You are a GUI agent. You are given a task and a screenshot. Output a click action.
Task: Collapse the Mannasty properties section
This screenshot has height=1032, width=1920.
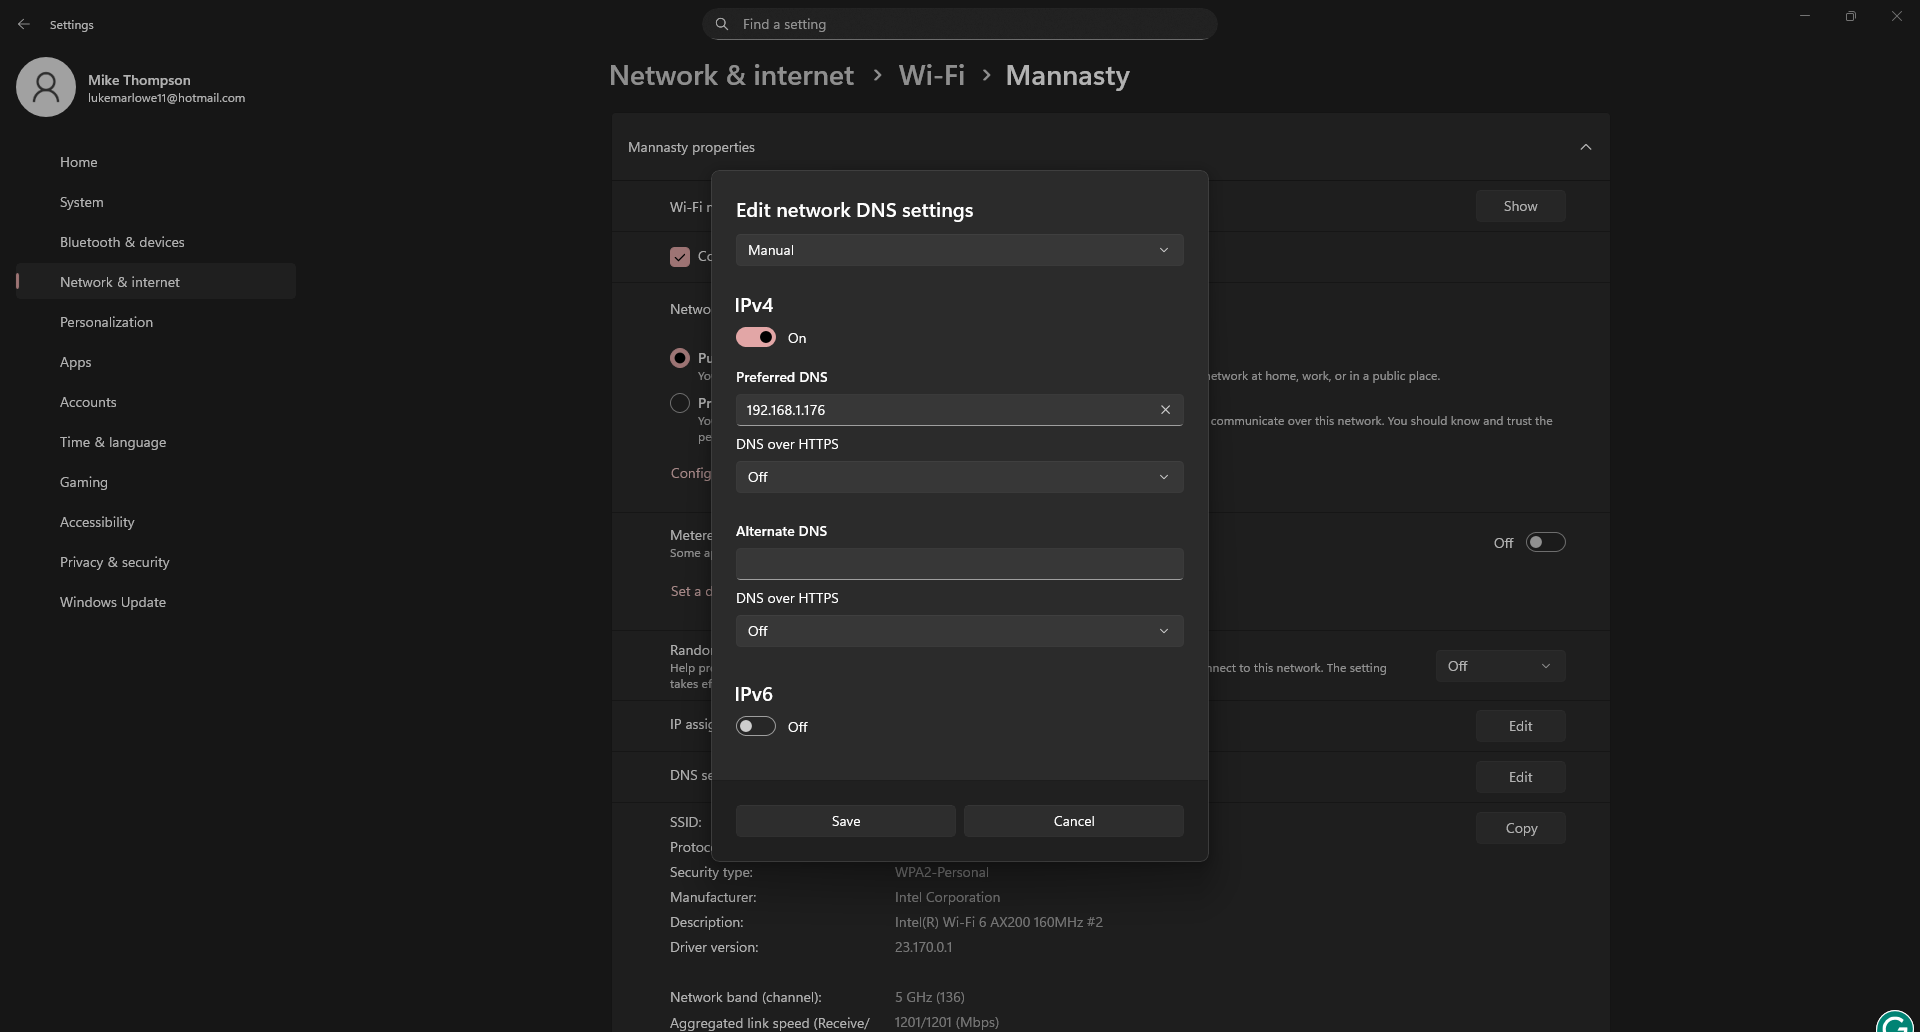coord(1585,147)
